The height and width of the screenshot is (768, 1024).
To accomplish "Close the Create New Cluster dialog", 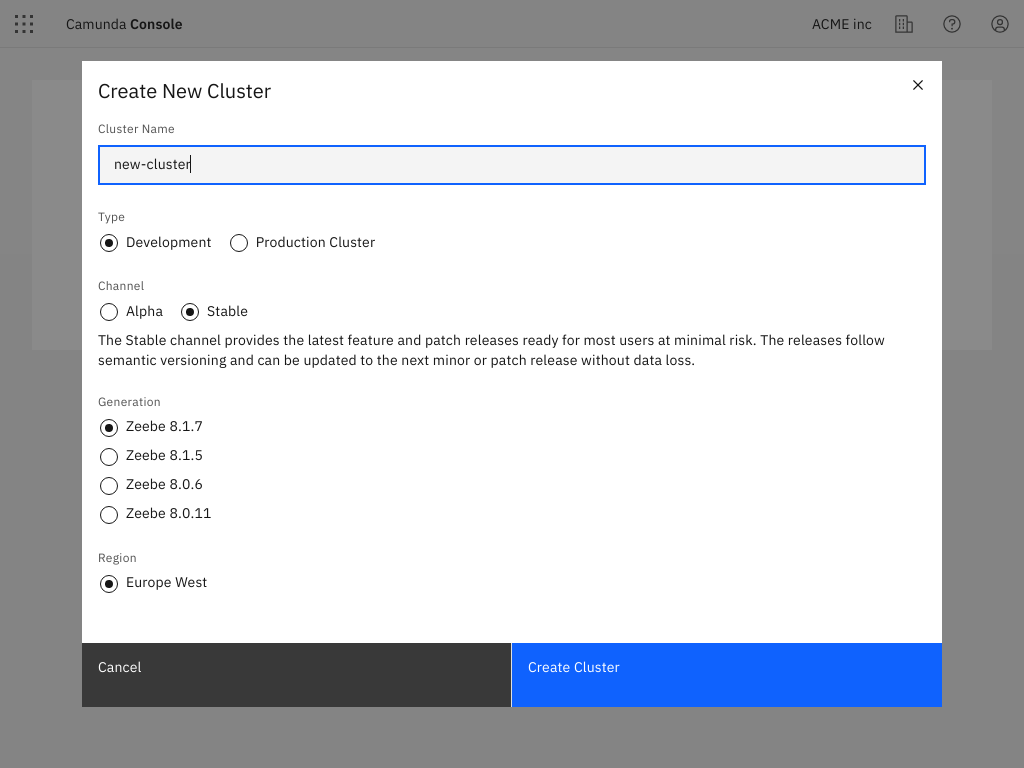I will coord(917,85).
